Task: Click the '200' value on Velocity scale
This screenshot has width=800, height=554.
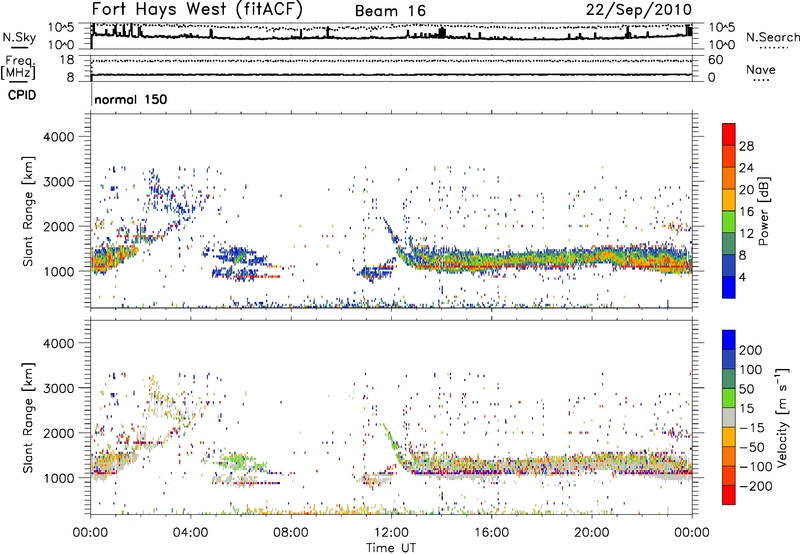Action: click(x=751, y=350)
